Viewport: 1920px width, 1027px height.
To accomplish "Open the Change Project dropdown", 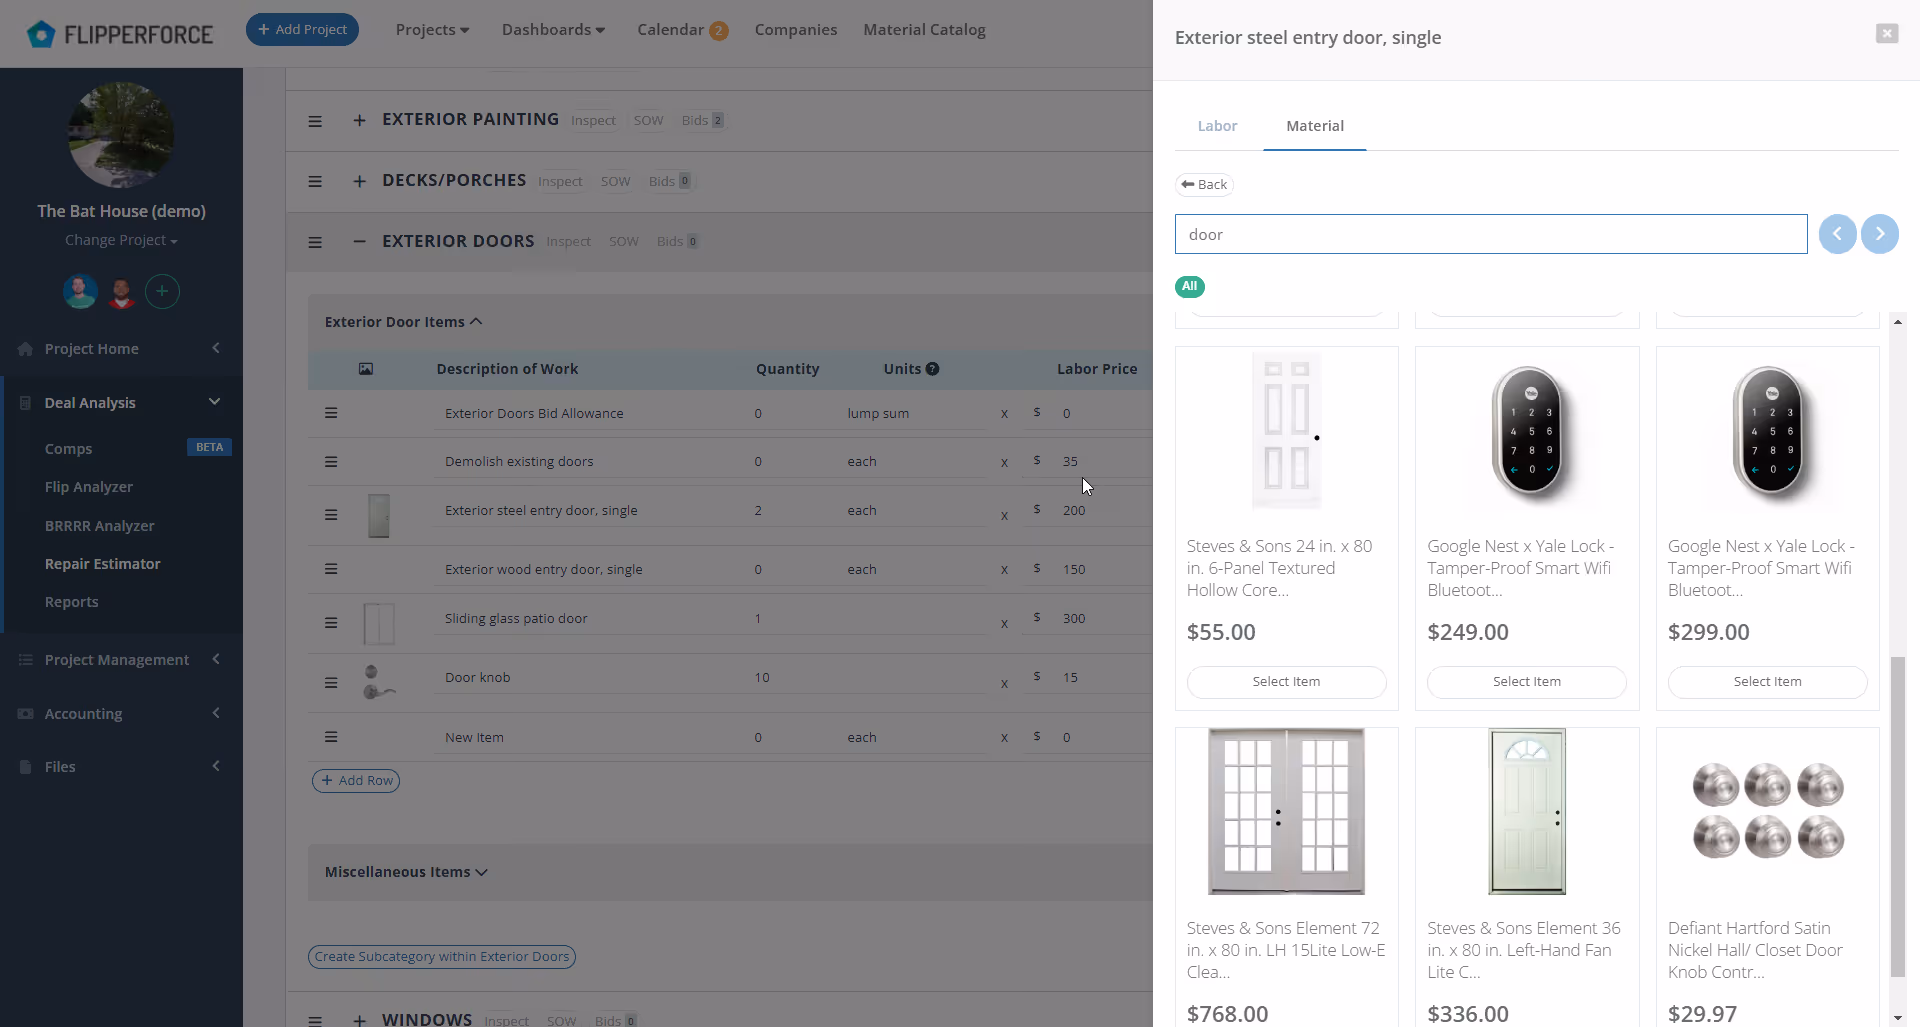I will coord(121,241).
